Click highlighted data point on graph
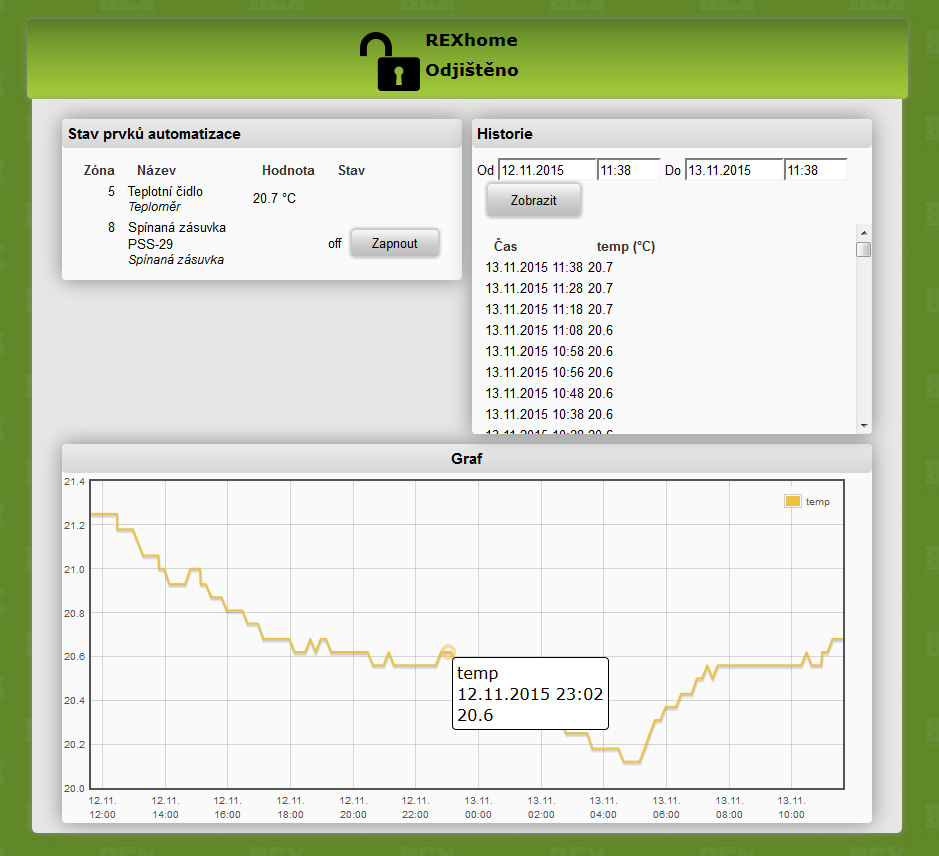The width and height of the screenshot is (939, 856). coord(448,652)
